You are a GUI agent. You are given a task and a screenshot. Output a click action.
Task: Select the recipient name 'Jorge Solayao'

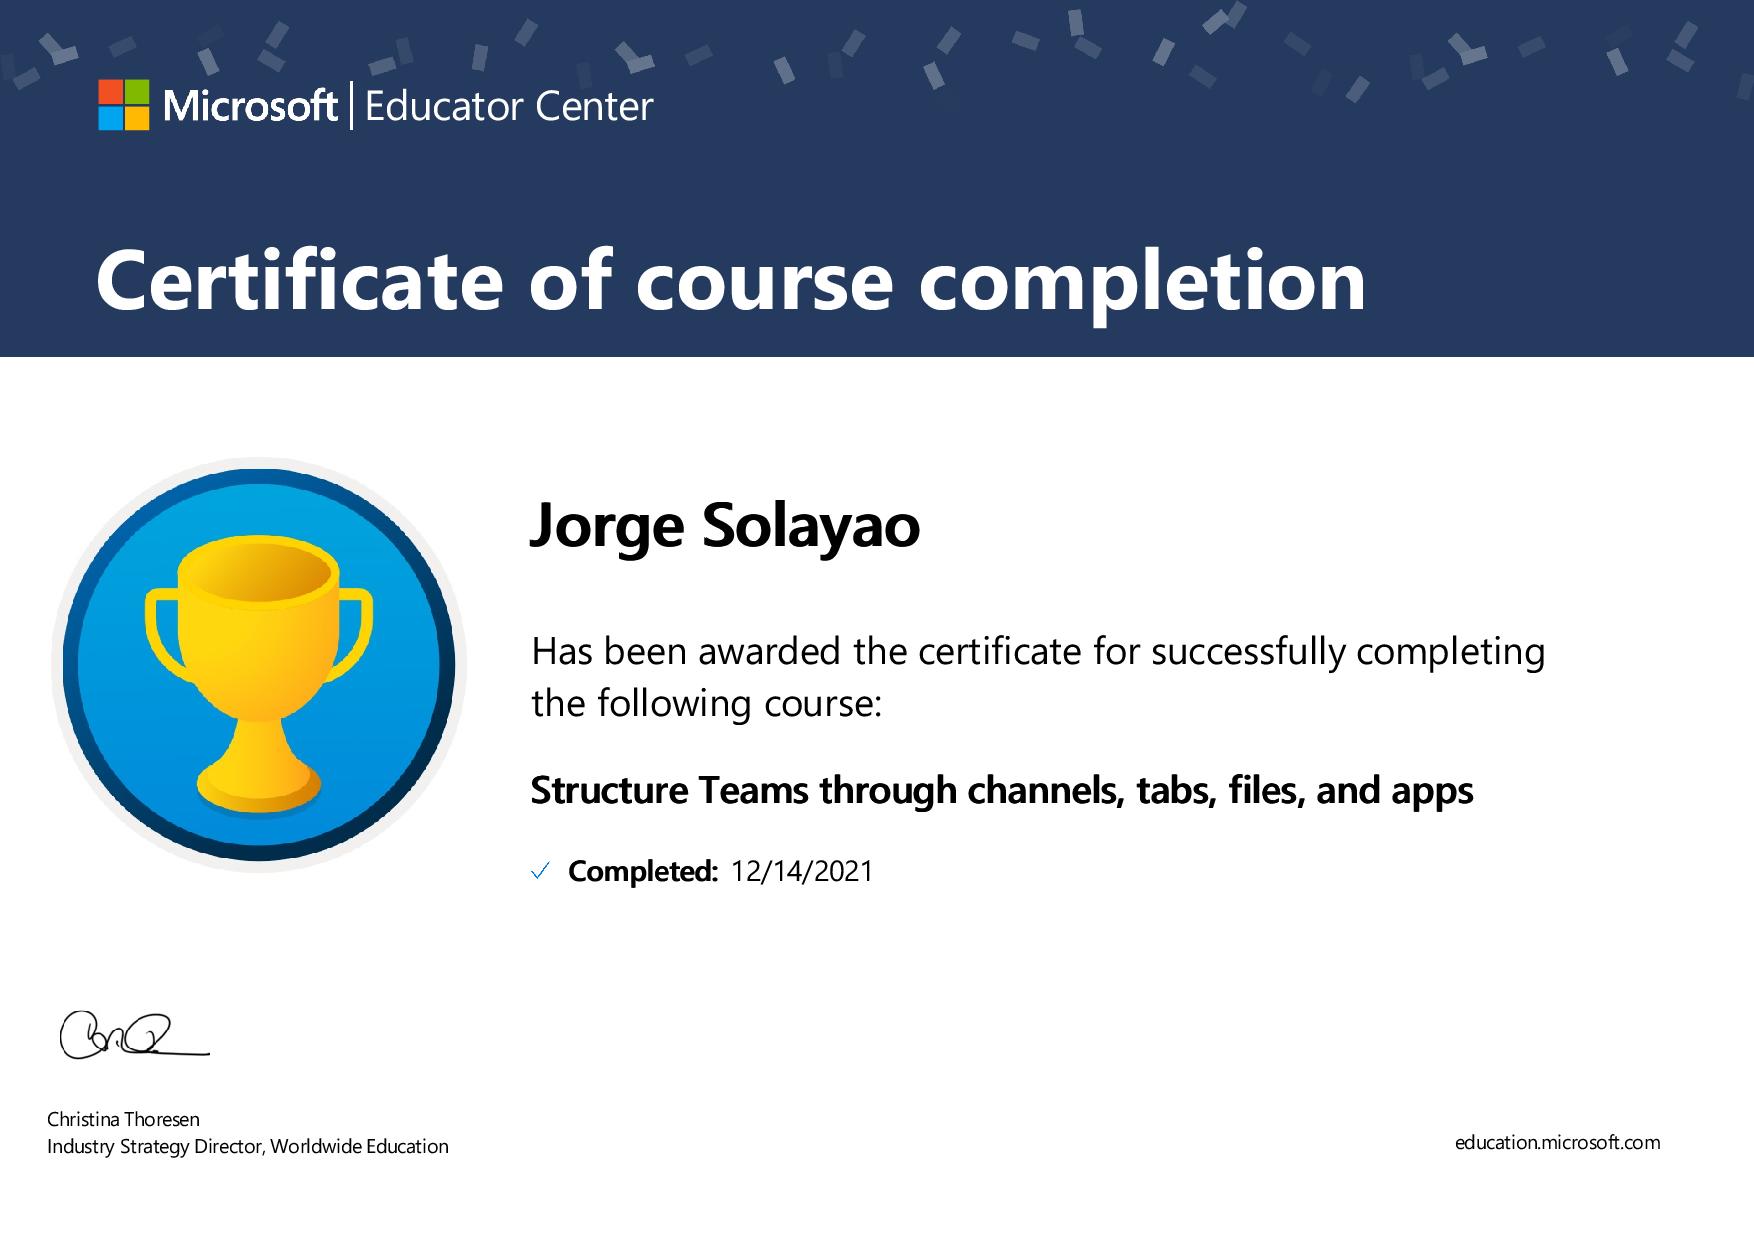point(725,525)
